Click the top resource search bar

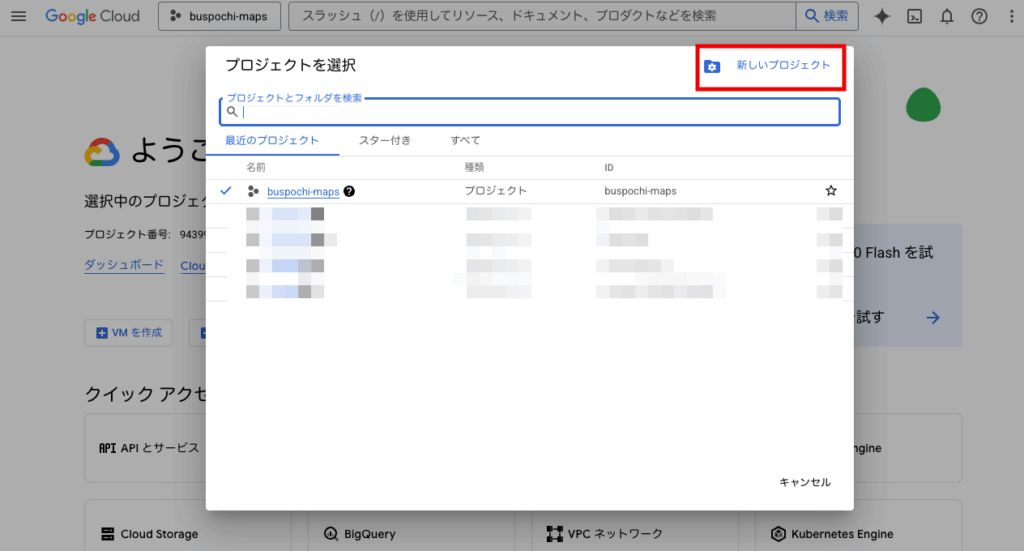(540, 16)
